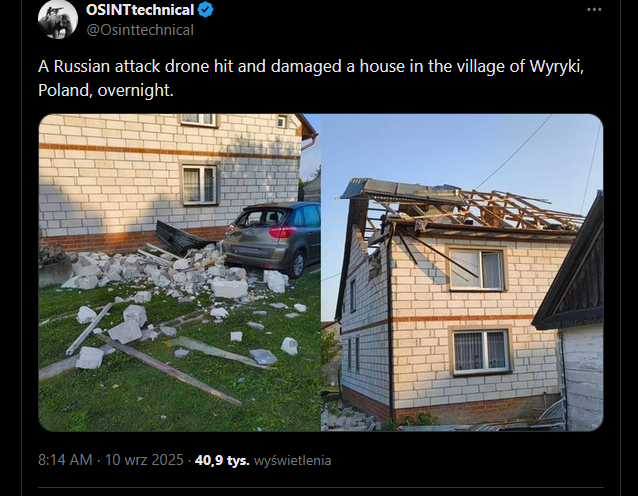The height and width of the screenshot is (496, 638).
Task: Click the 40,9 tys. views count
Action: (x=222, y=460)
